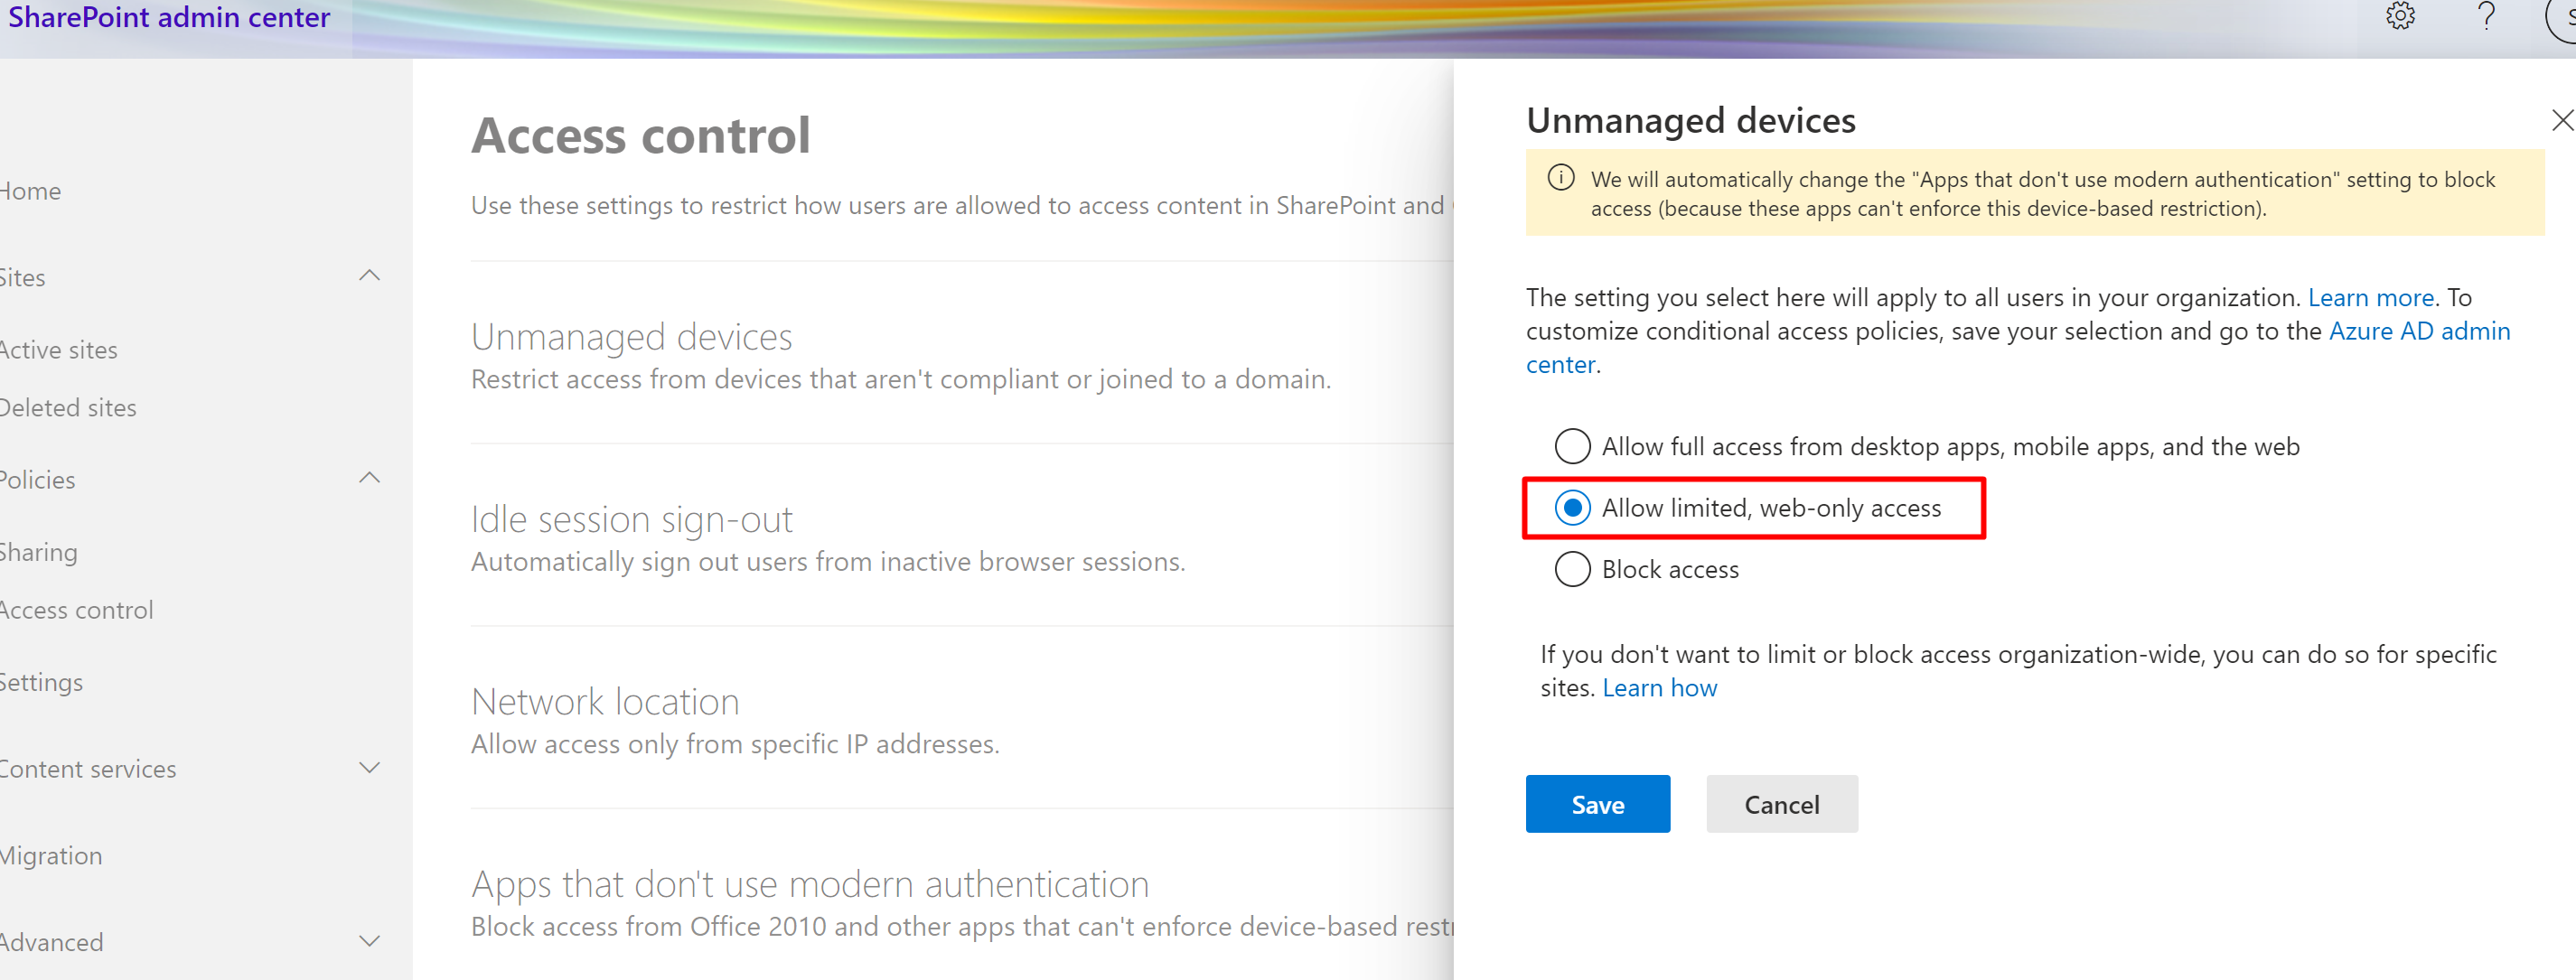This screenshot has height=980, width=2576.
Task: Follow the Learn how link
Action: point(1659,688)
